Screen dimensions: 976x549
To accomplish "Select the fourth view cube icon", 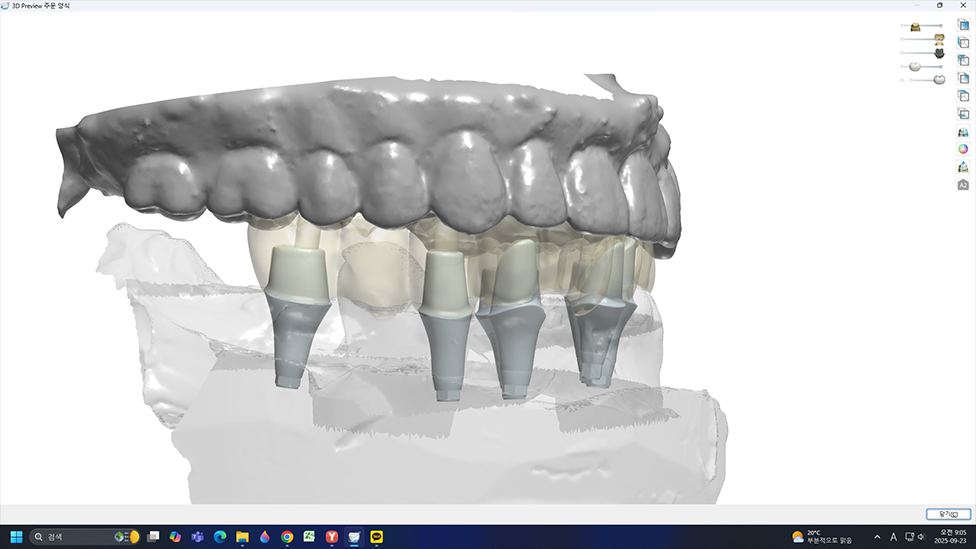I will point(963,78).
